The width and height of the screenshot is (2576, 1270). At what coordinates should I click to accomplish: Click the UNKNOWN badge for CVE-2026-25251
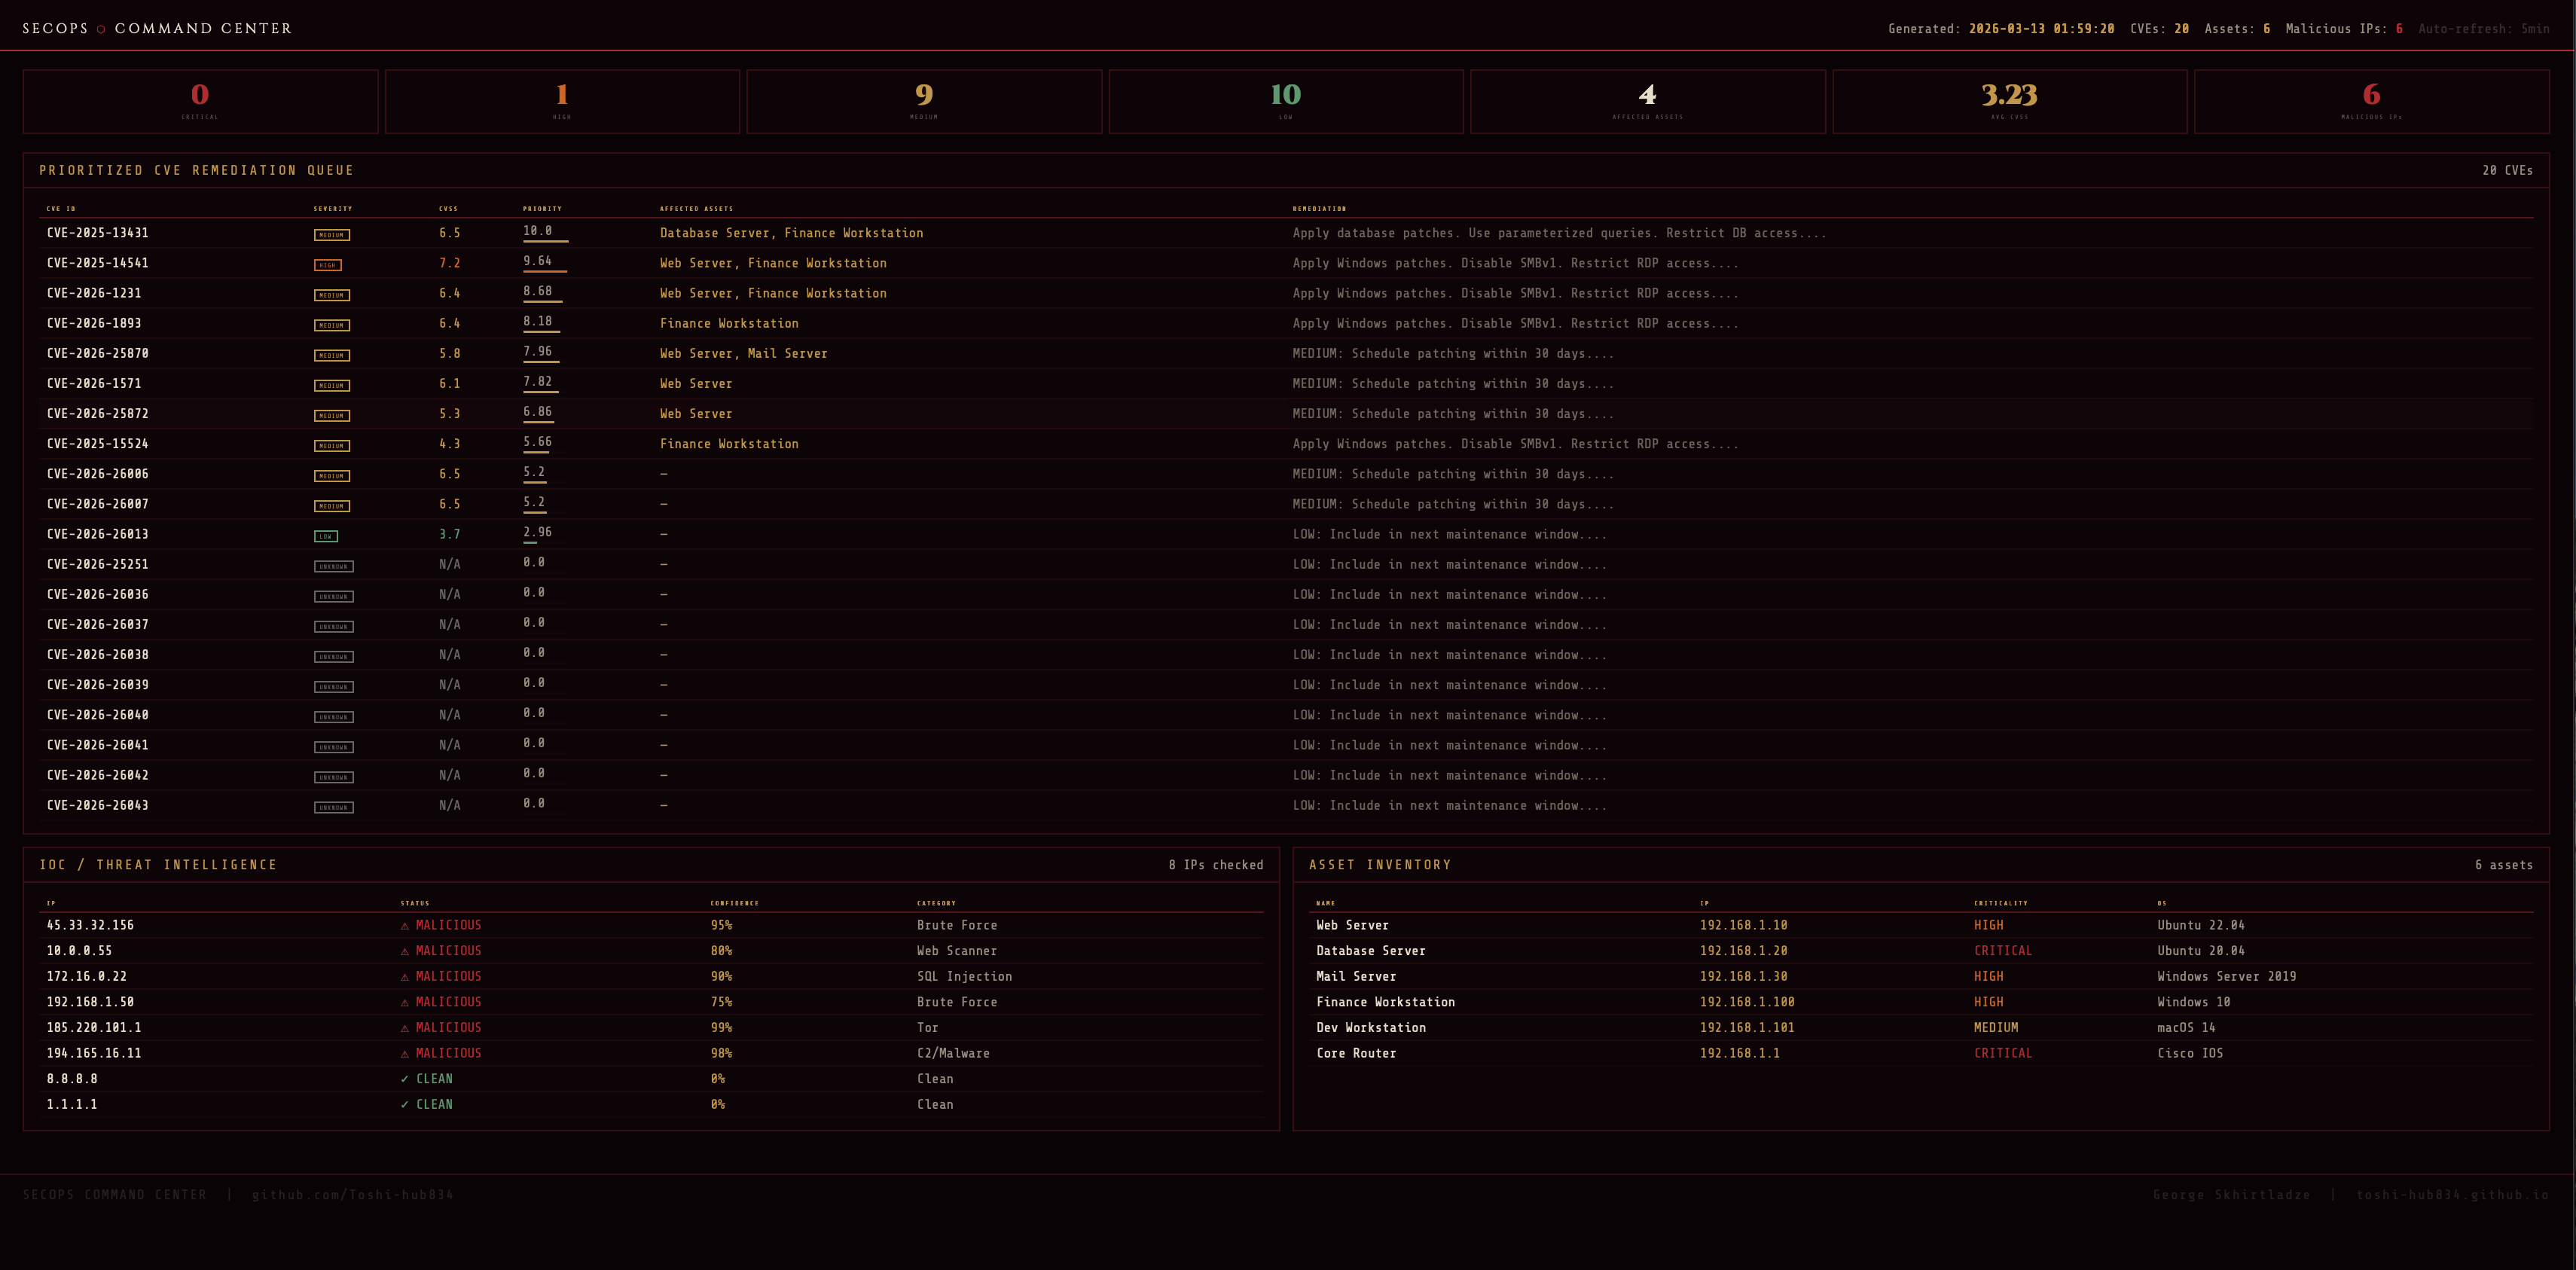(333, 566)
